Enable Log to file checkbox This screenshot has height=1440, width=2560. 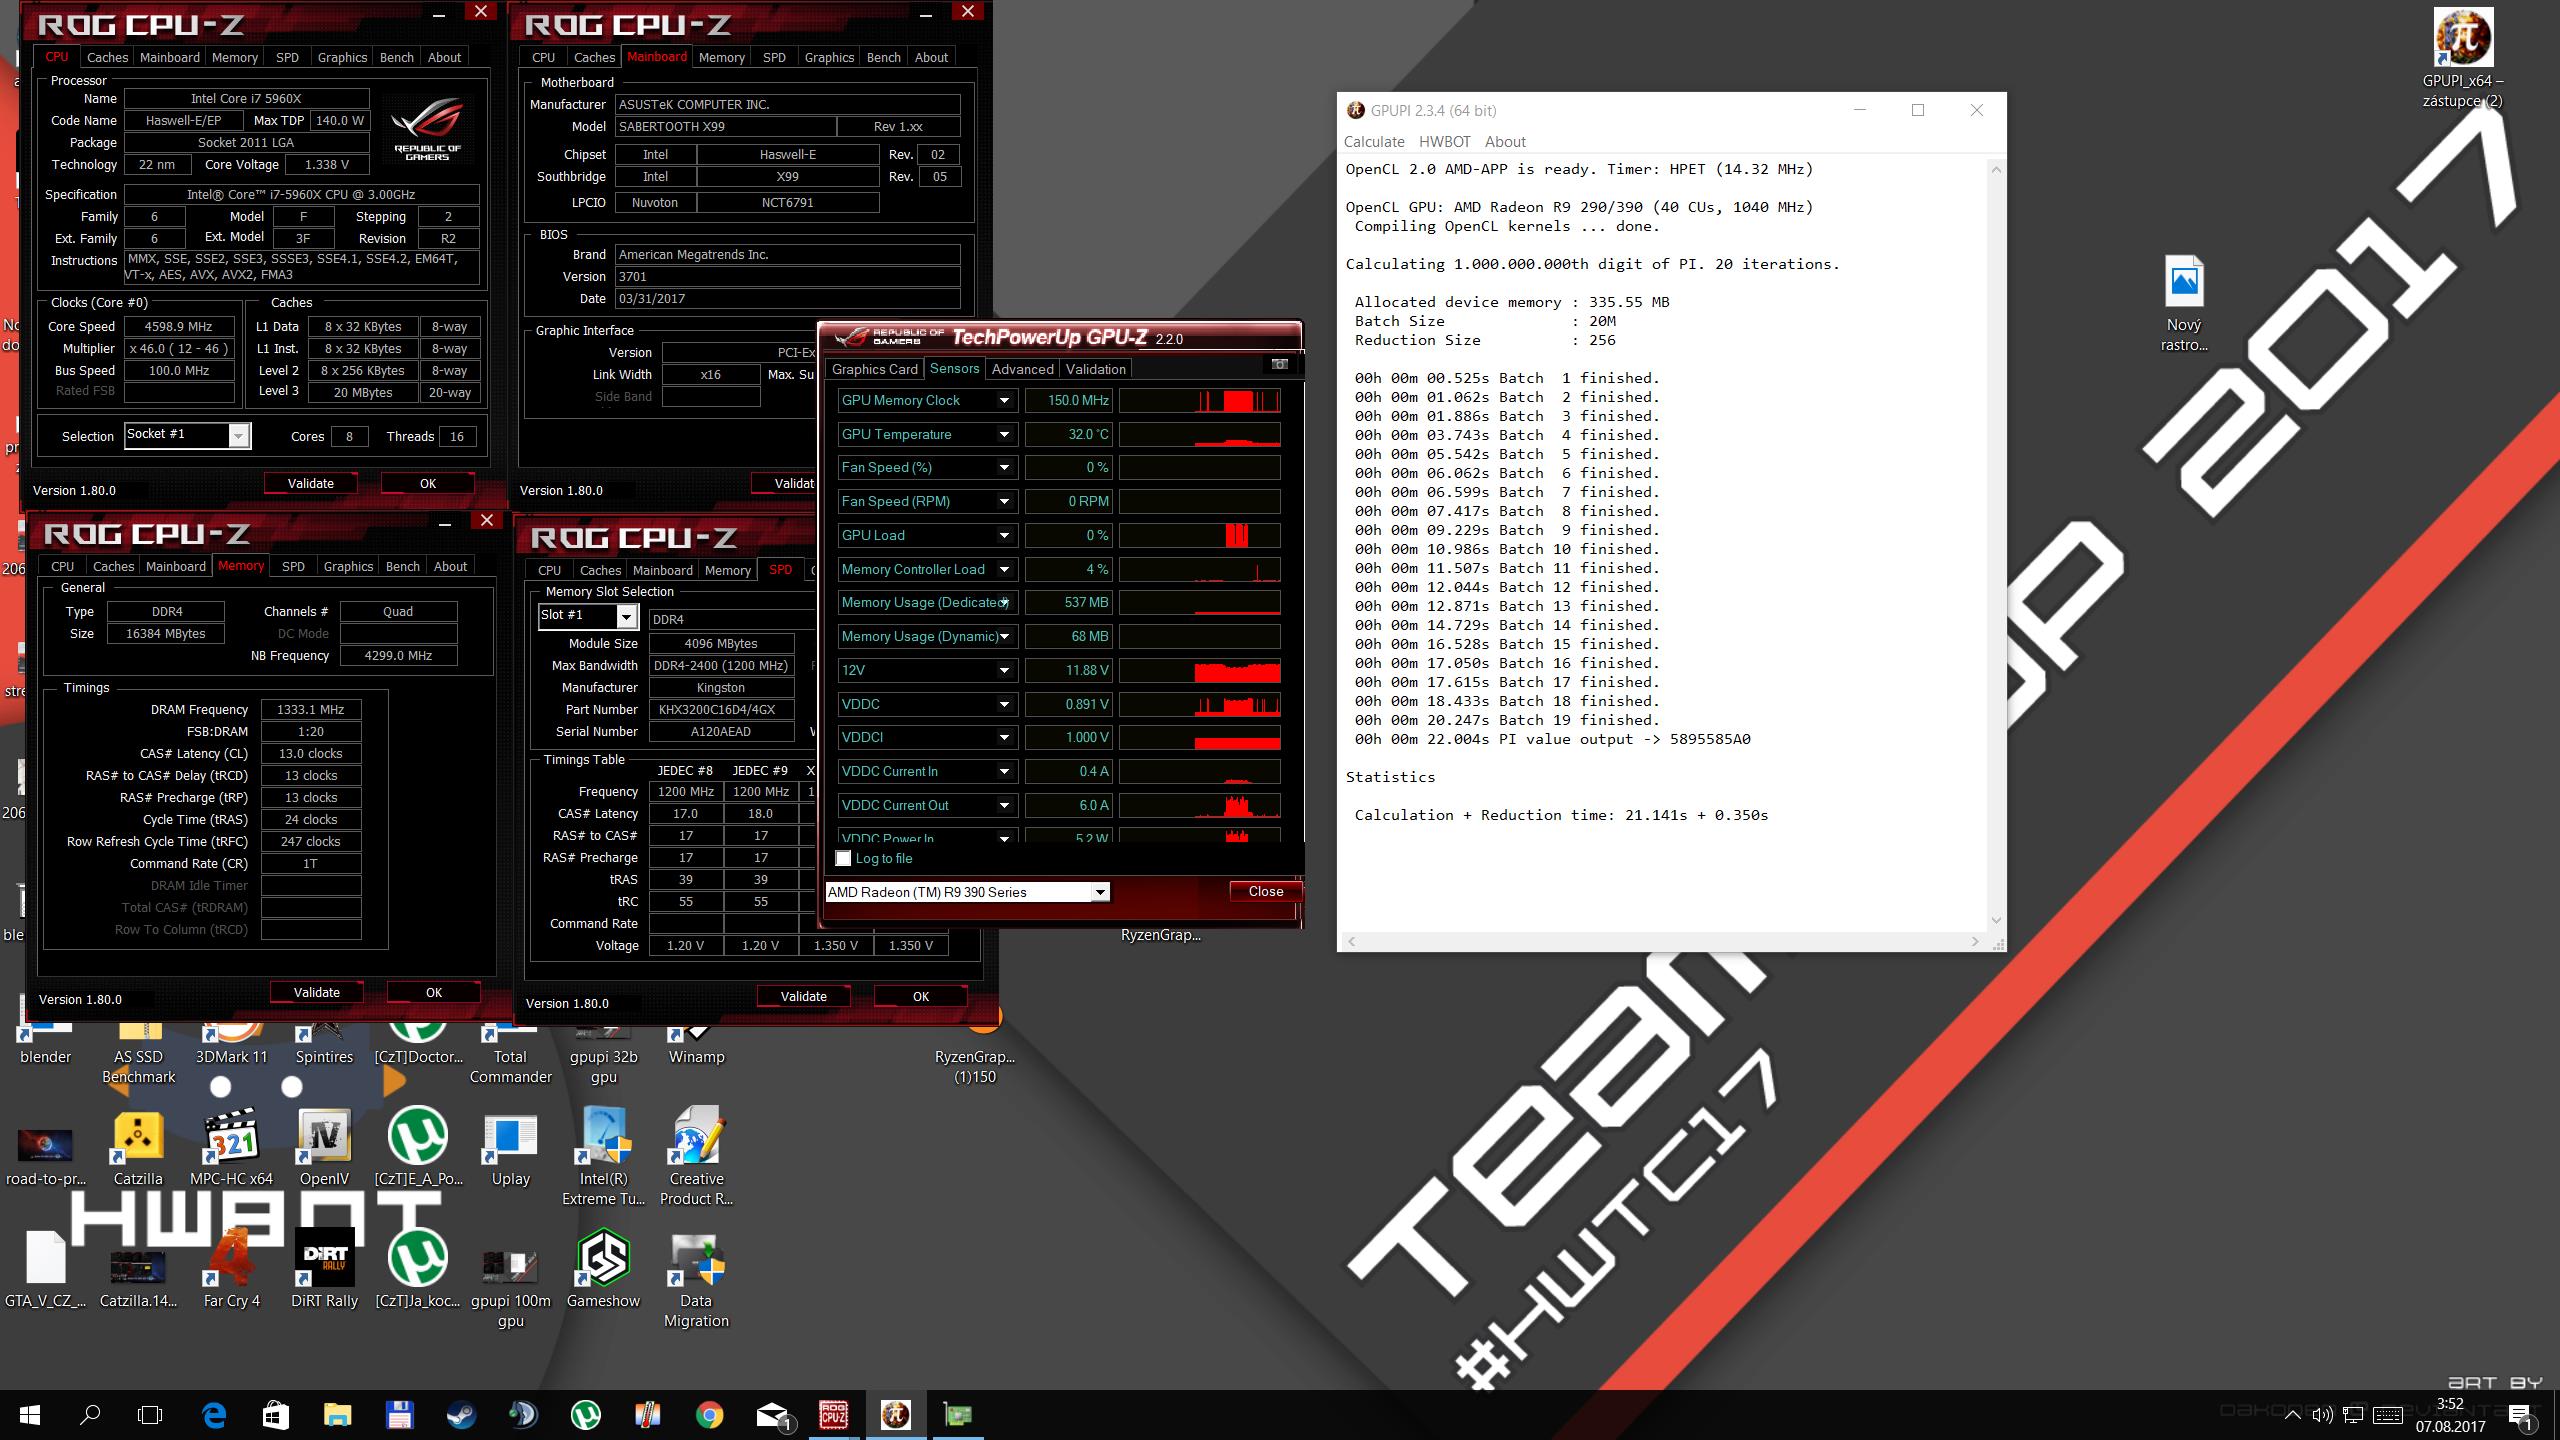(x=843, y=858)
